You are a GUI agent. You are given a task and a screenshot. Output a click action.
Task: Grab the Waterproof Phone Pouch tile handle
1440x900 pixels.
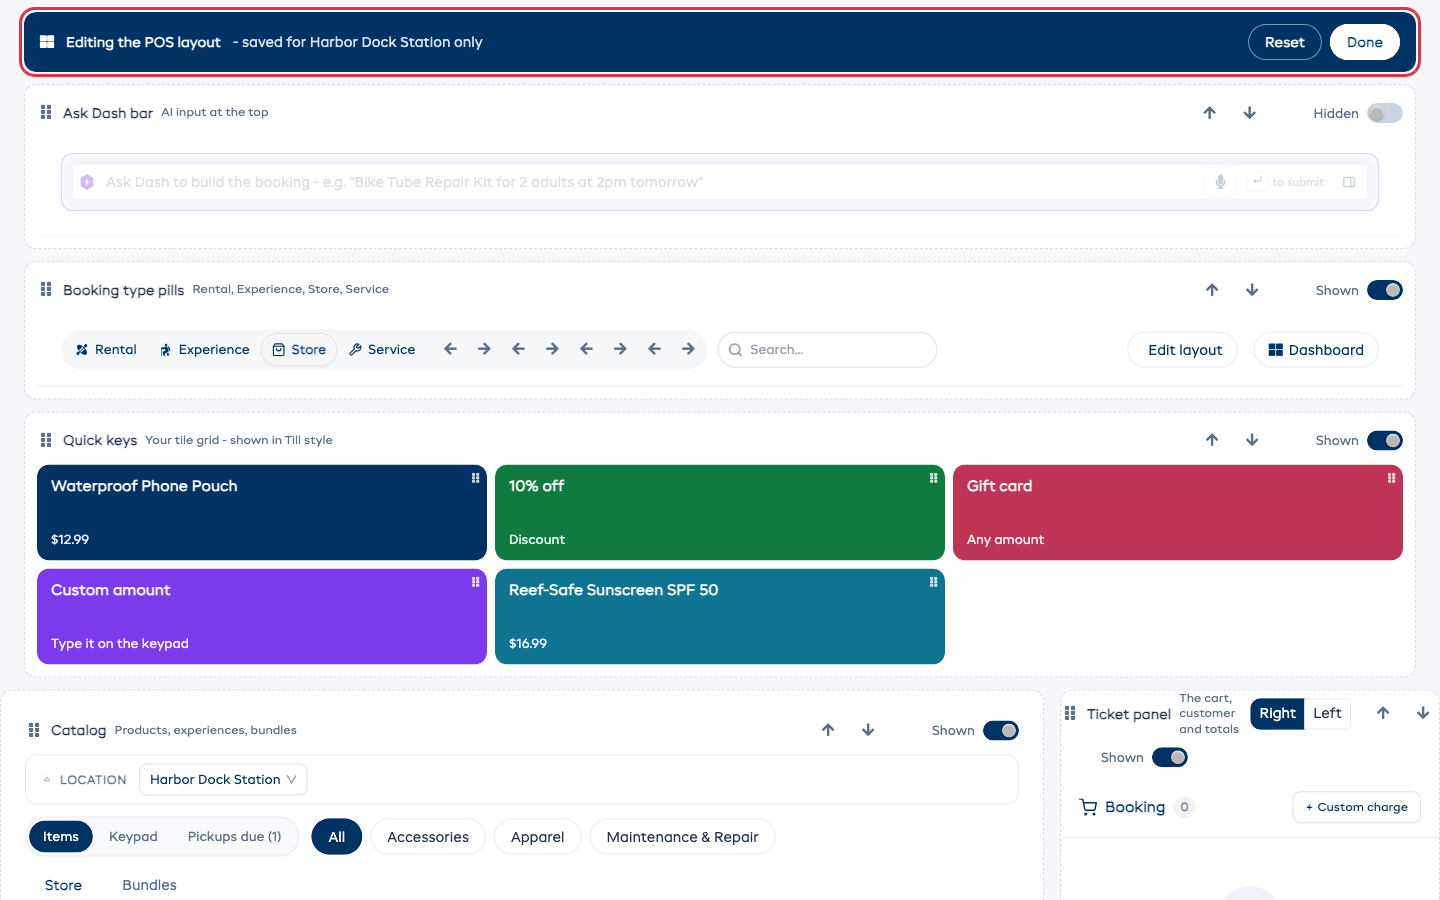[476, 478]
